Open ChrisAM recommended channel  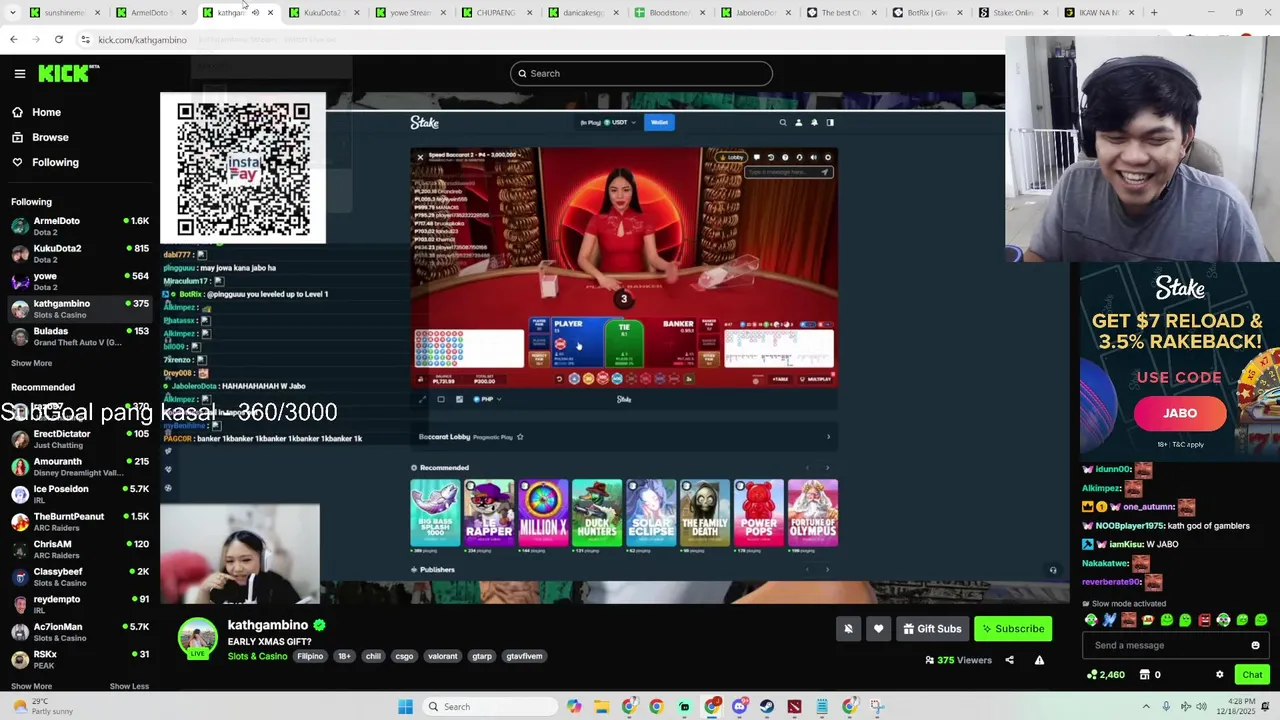pyautogui.click(x=80, y=549)
